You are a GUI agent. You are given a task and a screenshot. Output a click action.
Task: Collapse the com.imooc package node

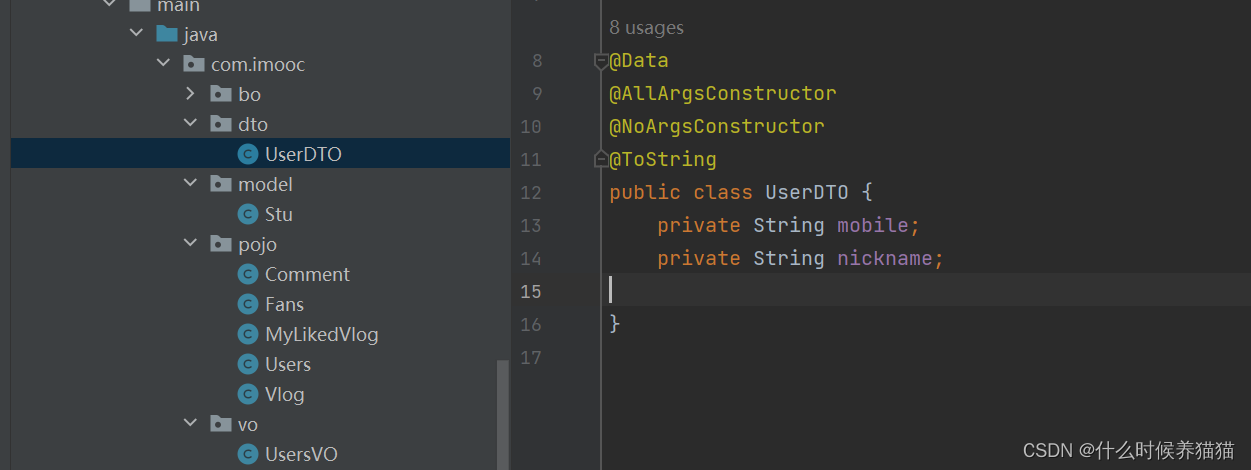point(164,64)
